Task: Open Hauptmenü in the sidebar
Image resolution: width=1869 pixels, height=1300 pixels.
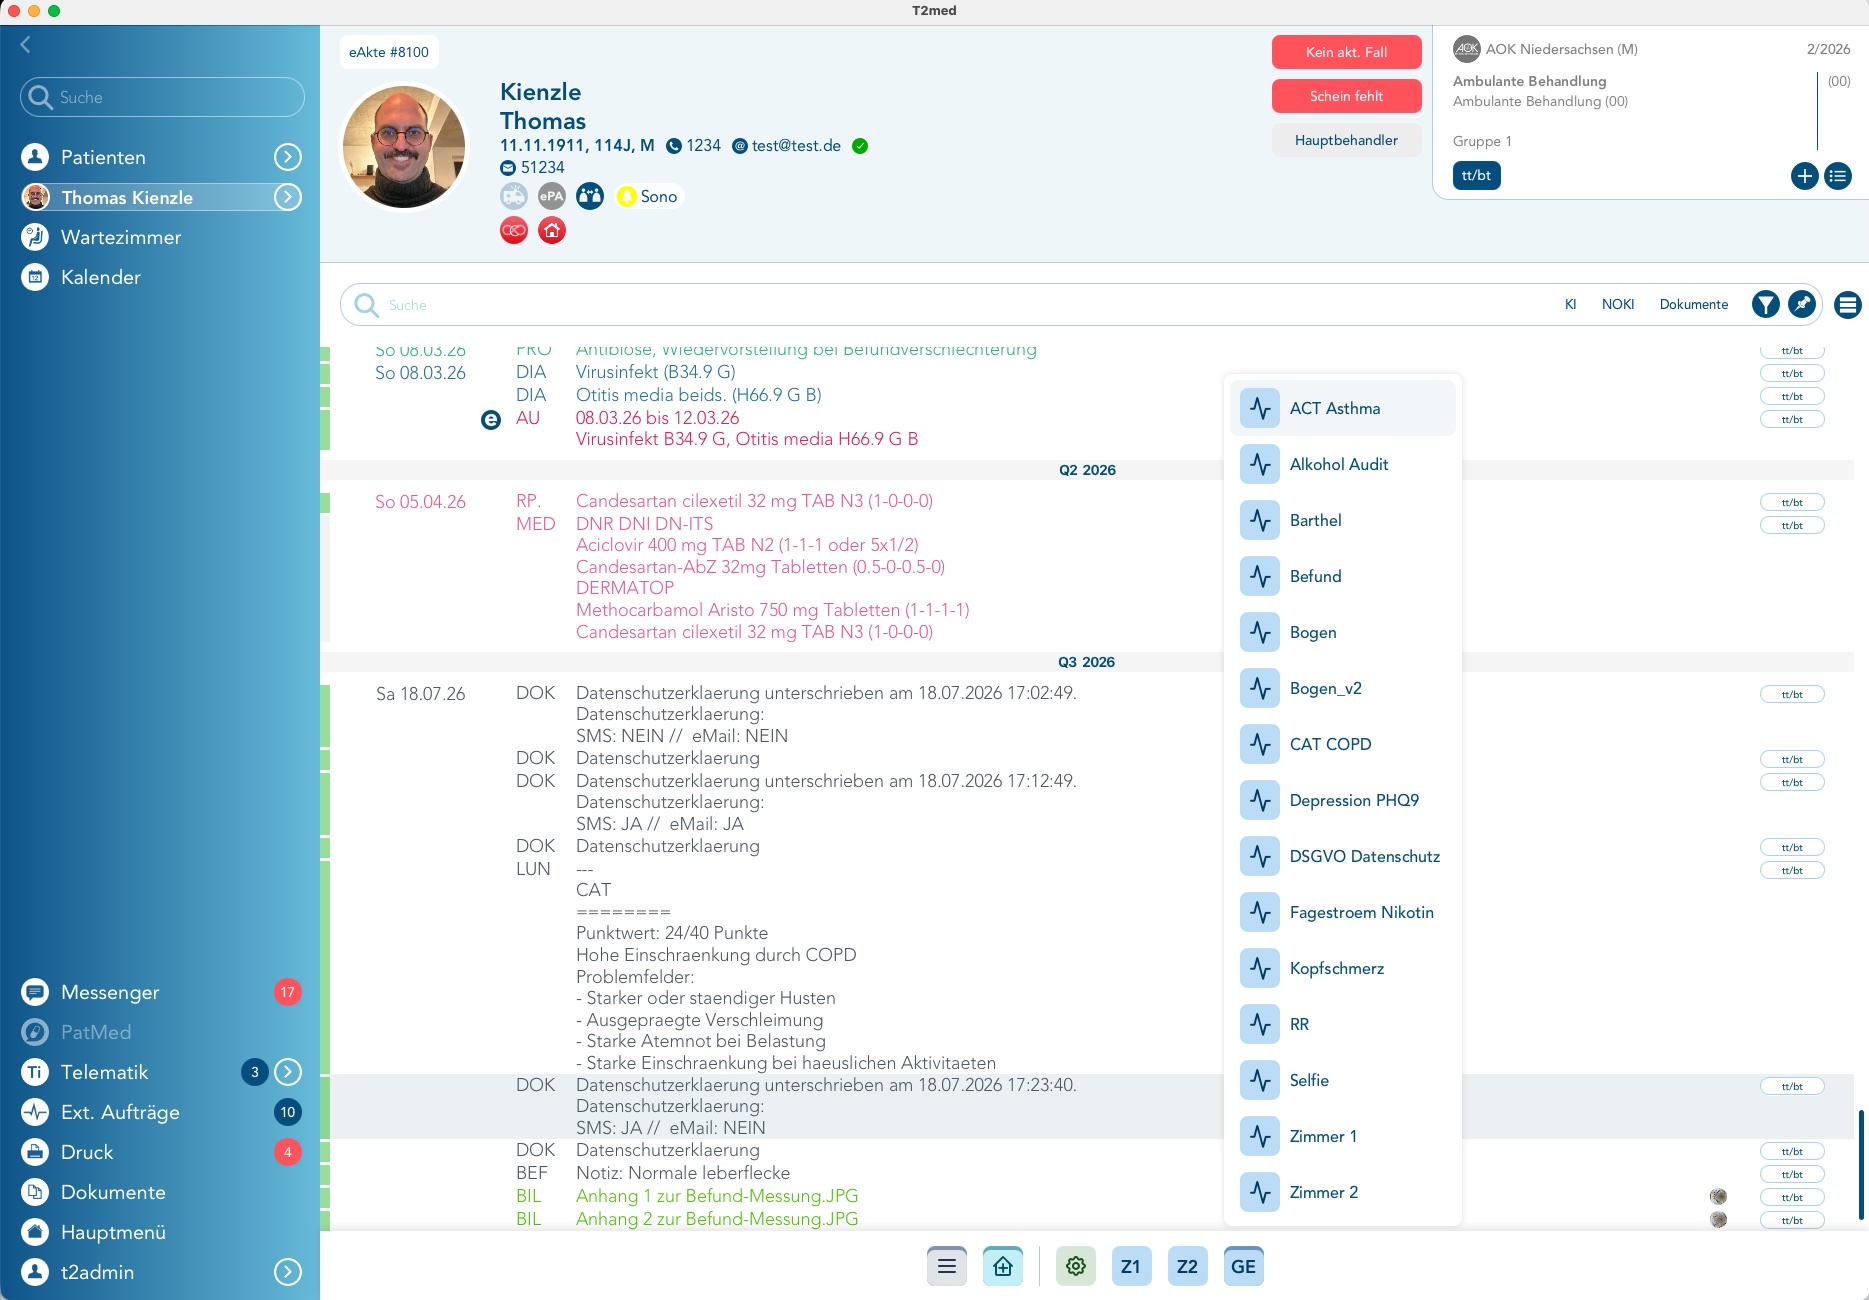Action: (x=112, y=1232)
